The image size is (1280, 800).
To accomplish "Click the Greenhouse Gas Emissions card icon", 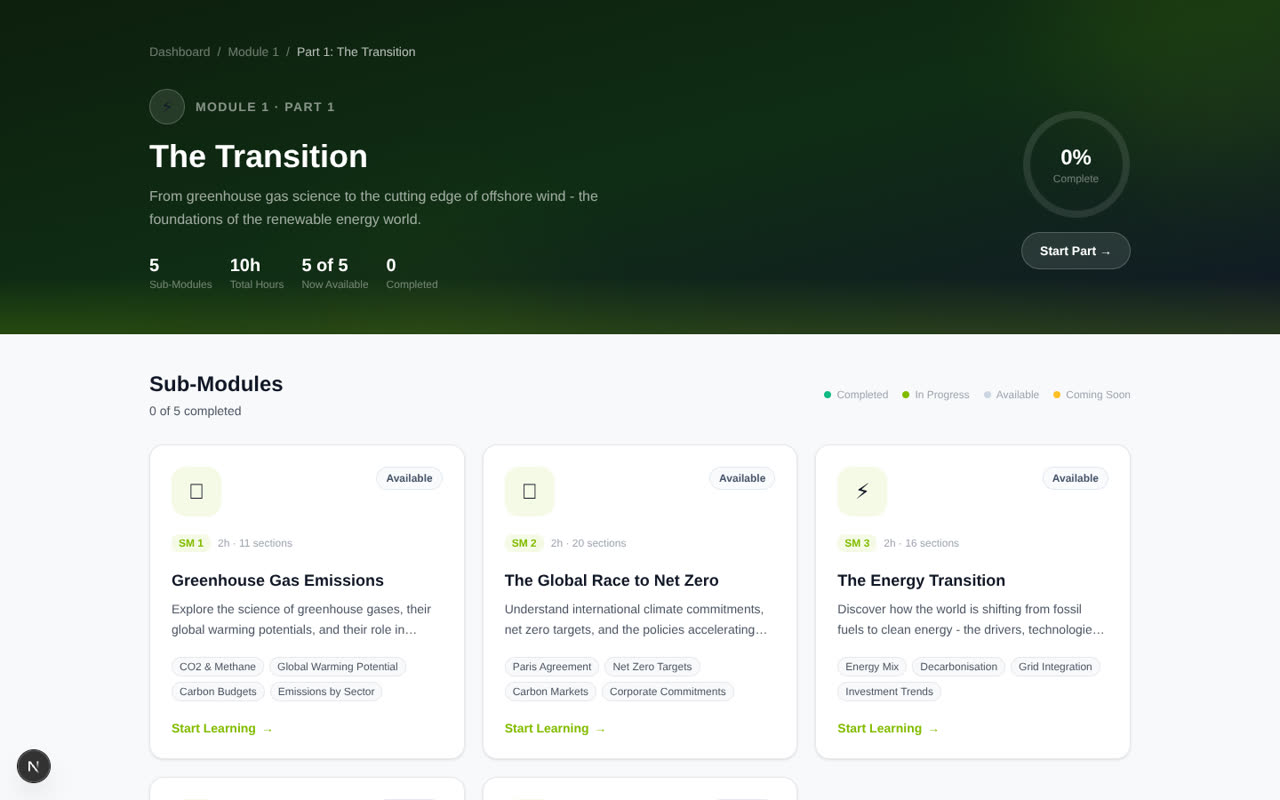I will click(196, 491).
